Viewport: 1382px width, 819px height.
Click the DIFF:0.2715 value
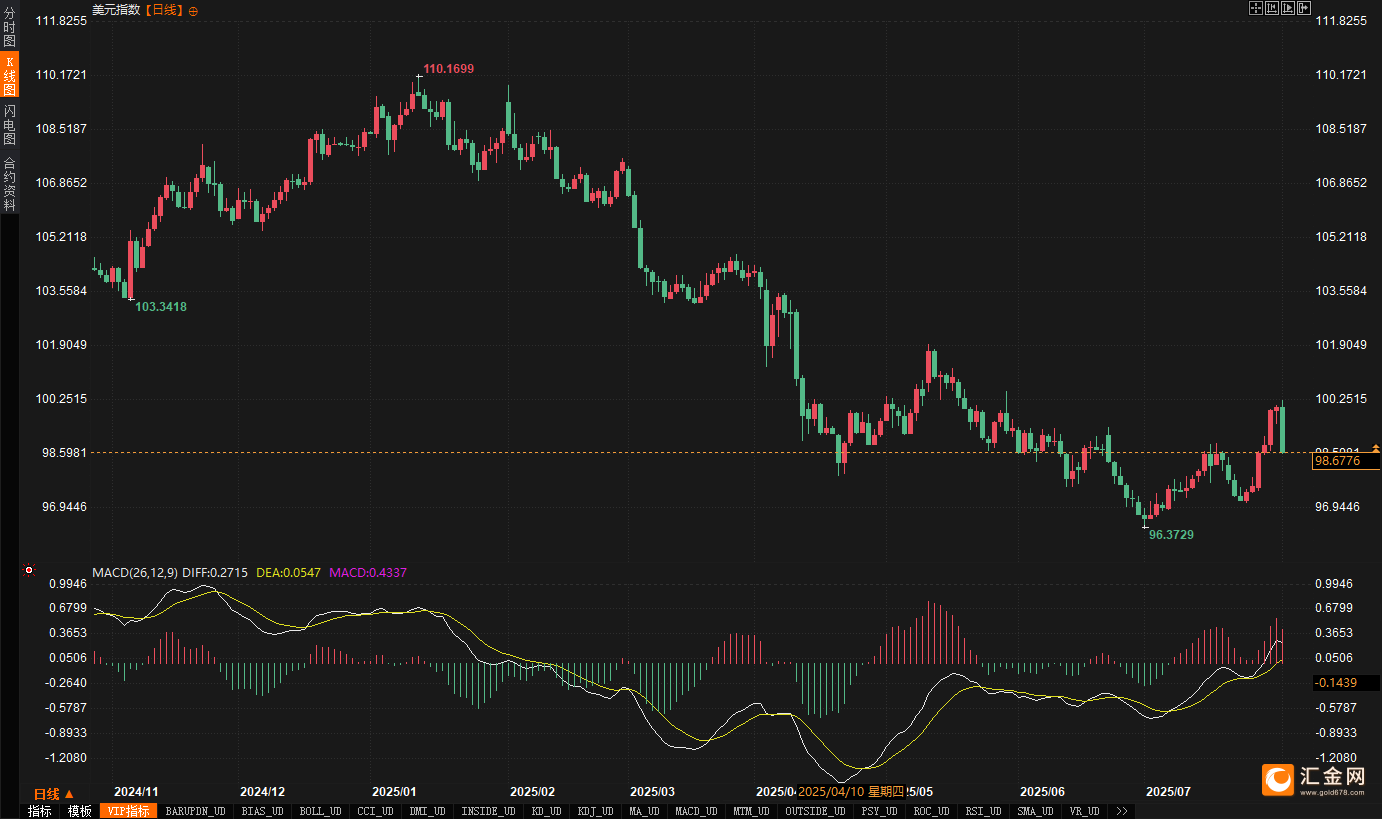coord(216,573)
